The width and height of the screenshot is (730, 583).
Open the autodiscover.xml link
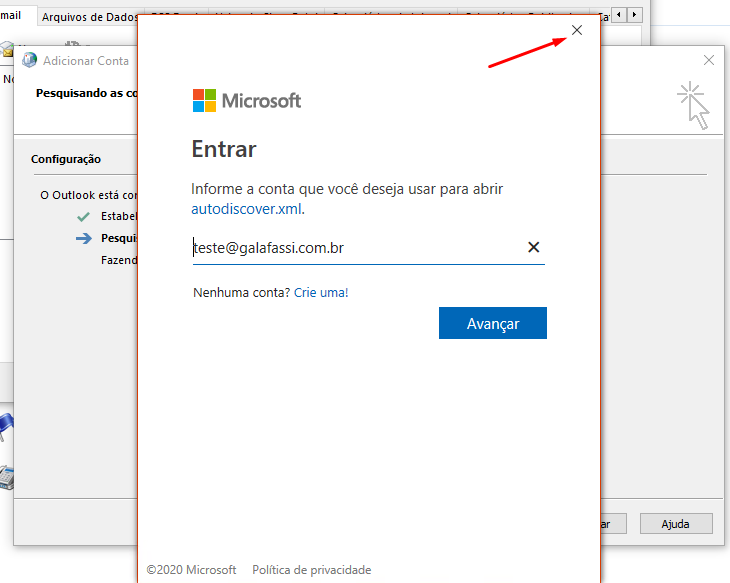pos(246,209)
